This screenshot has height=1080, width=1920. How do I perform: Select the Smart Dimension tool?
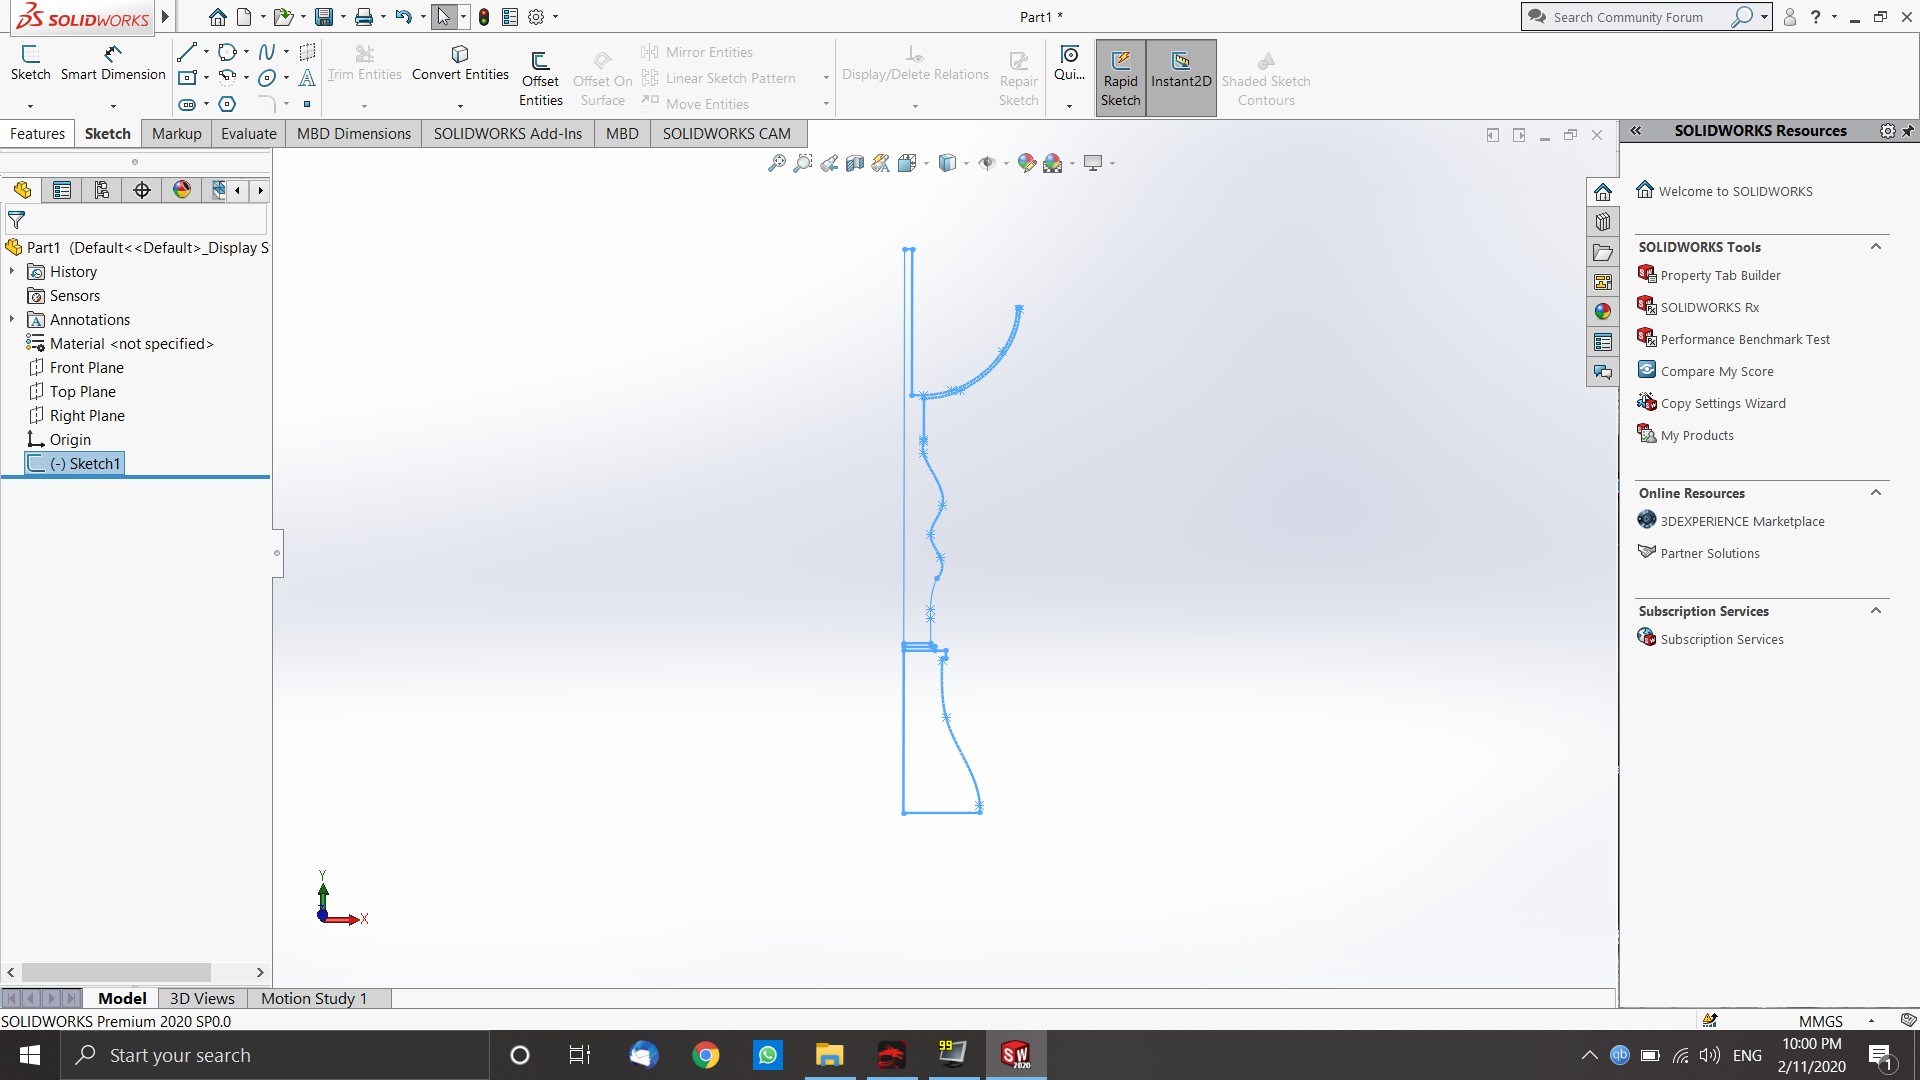click(113, 62)
